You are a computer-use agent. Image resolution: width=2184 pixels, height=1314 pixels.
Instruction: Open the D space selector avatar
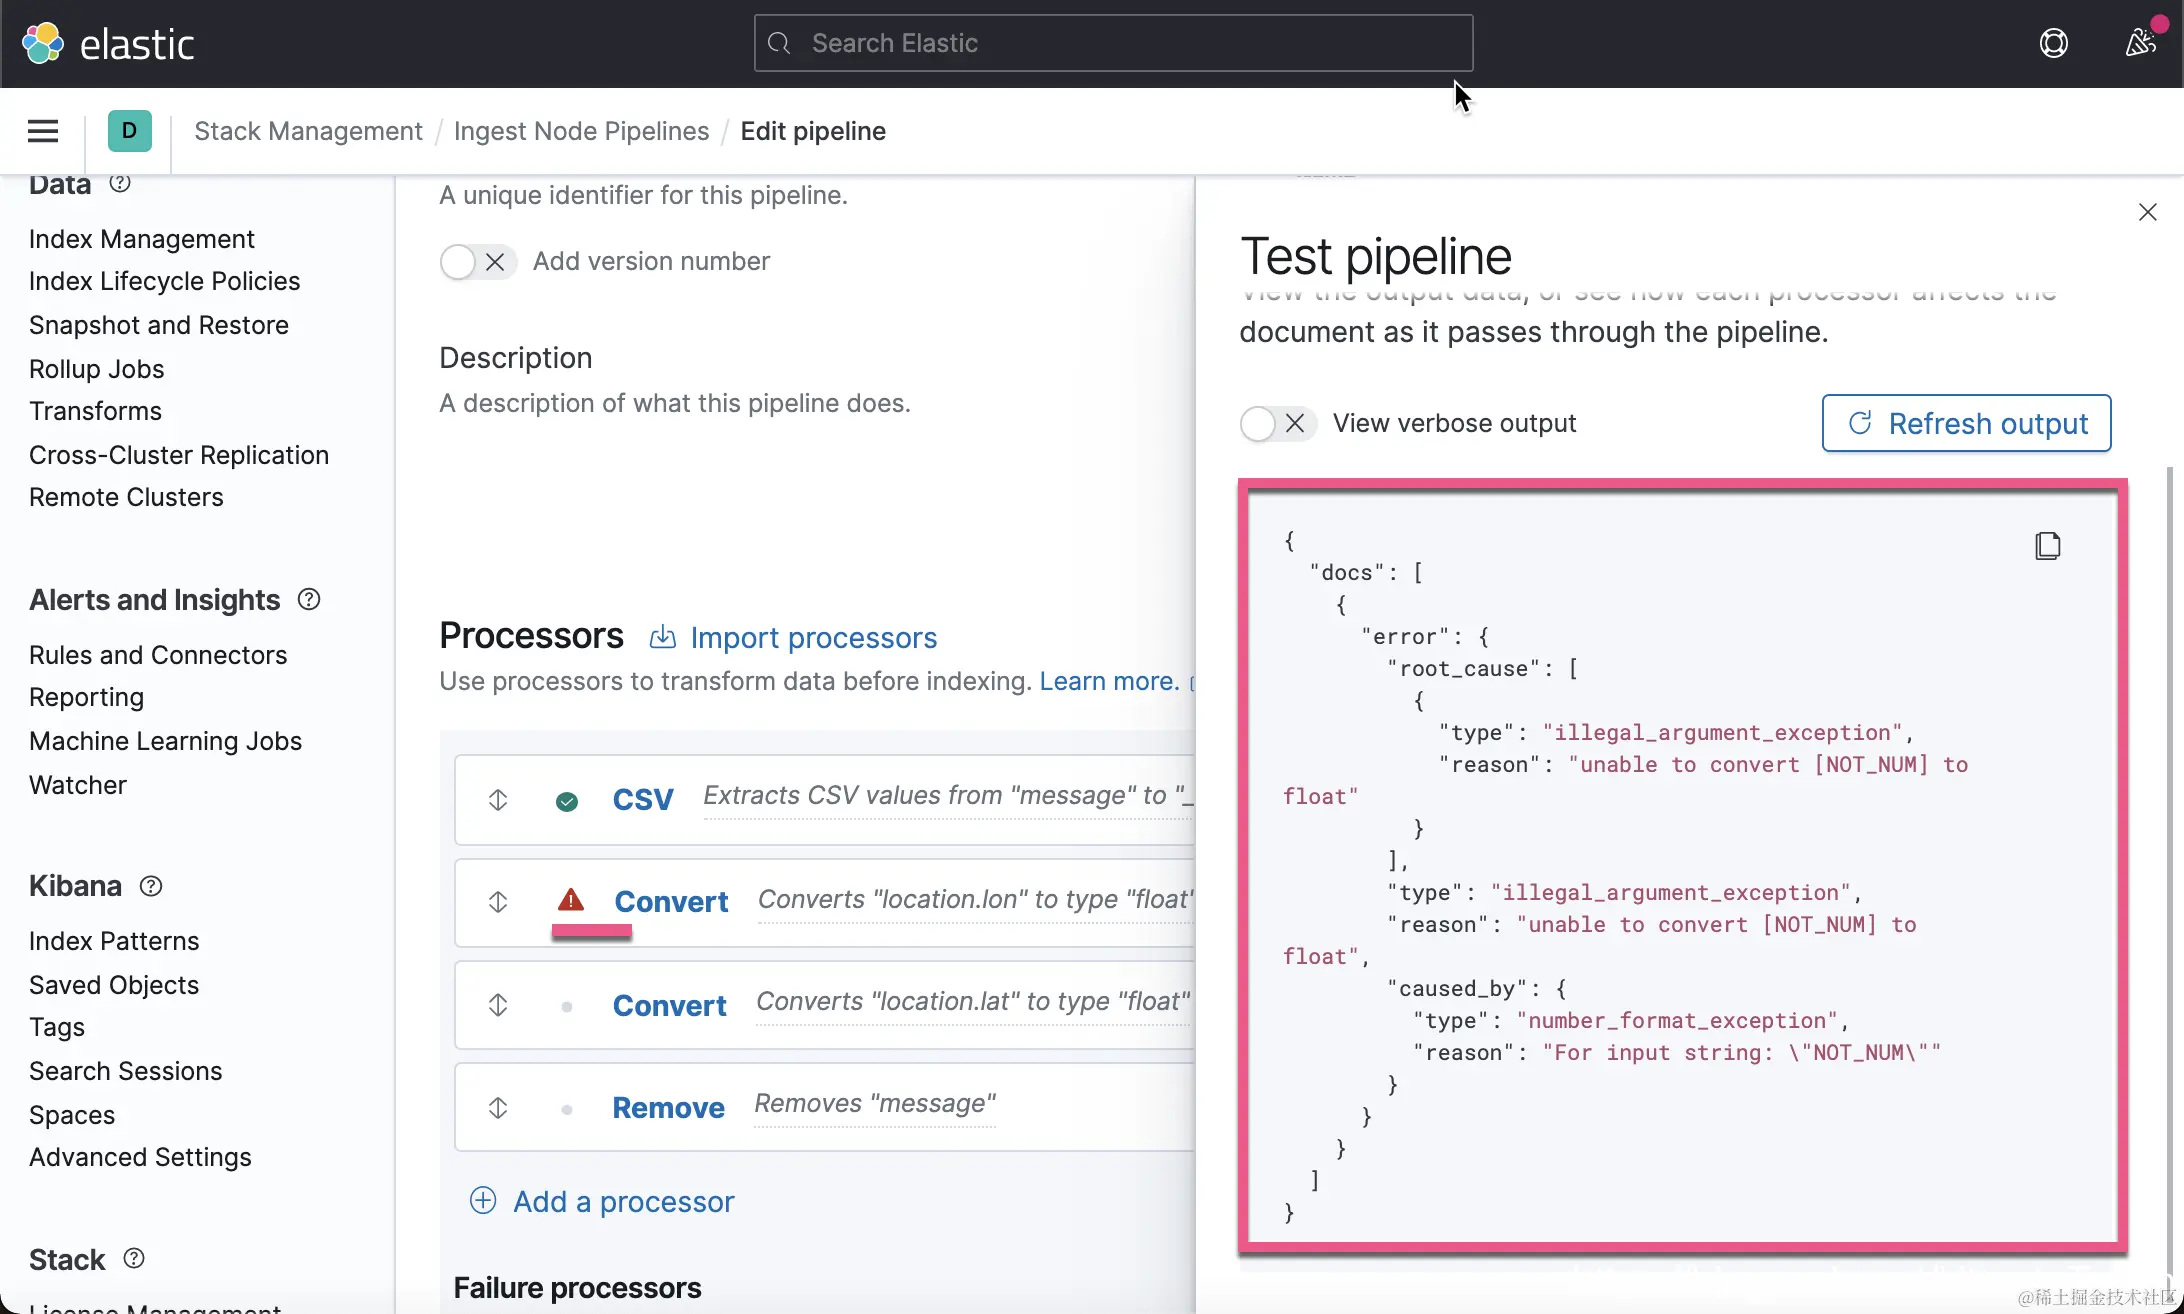[129, 131]
